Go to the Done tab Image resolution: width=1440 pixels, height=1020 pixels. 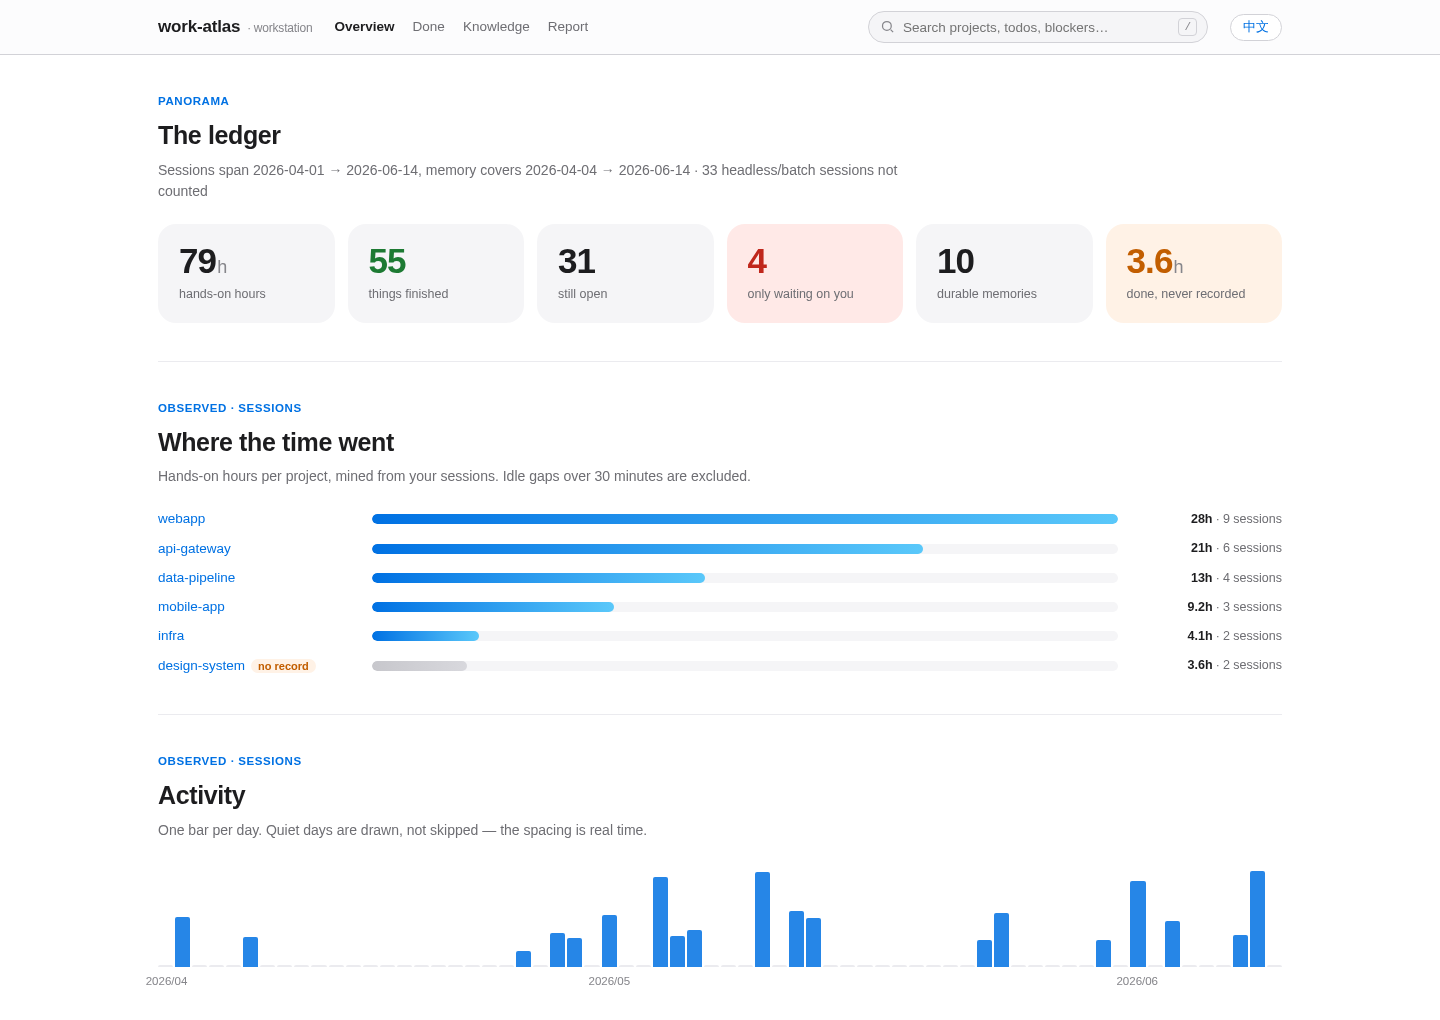[x=428, y=27]
